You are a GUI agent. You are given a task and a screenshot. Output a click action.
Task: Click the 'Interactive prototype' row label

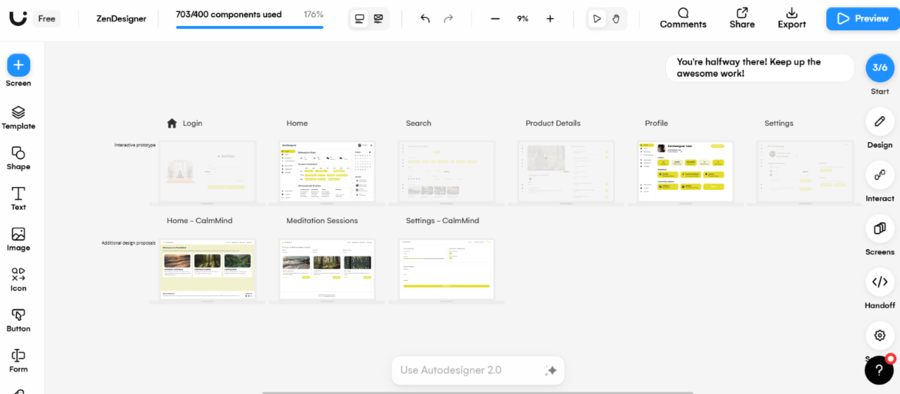pyautogui.click(x=135, y=145)
